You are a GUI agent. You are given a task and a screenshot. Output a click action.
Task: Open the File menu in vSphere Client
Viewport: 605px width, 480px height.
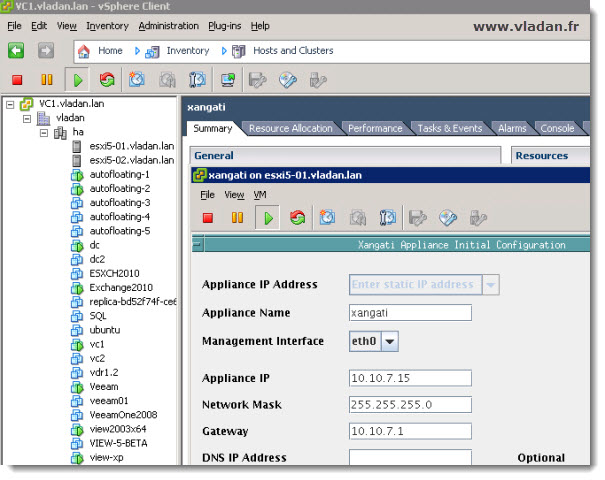(14, 26)
